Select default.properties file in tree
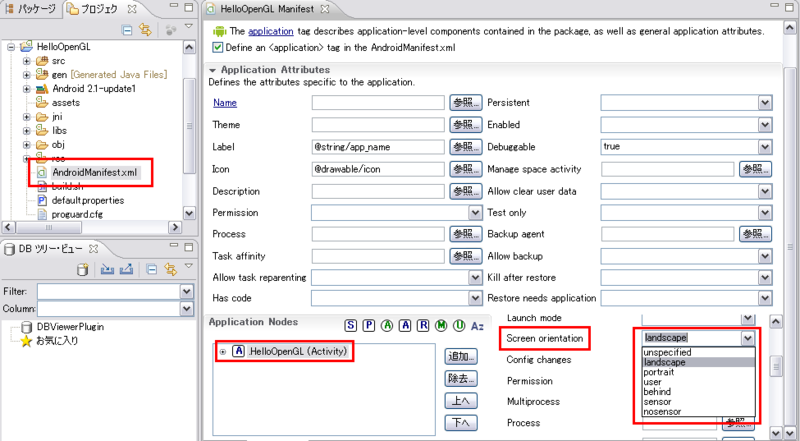Image resolution: width=800 pixels, height=441 pixels. (x=88, y=201)
